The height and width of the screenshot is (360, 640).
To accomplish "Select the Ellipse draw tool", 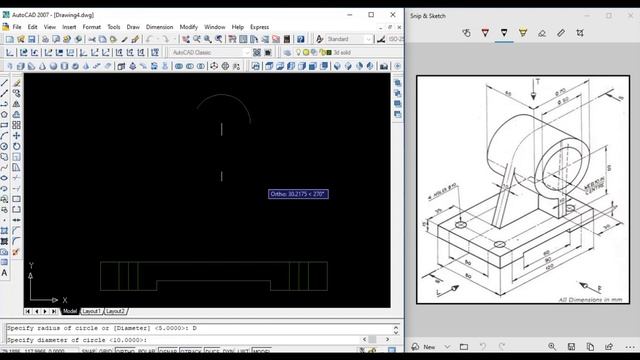I will click(4, 178).
